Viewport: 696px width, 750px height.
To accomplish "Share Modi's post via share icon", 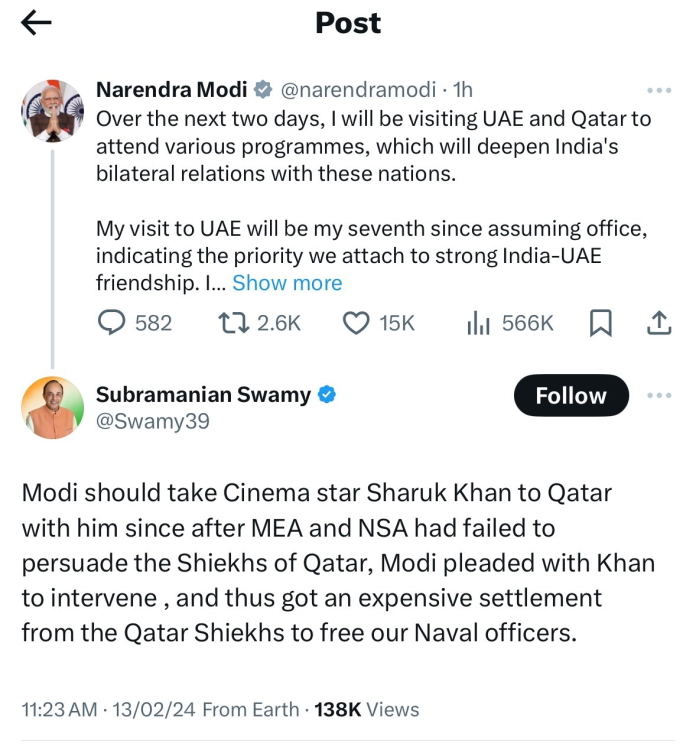I will click(659, 323).
